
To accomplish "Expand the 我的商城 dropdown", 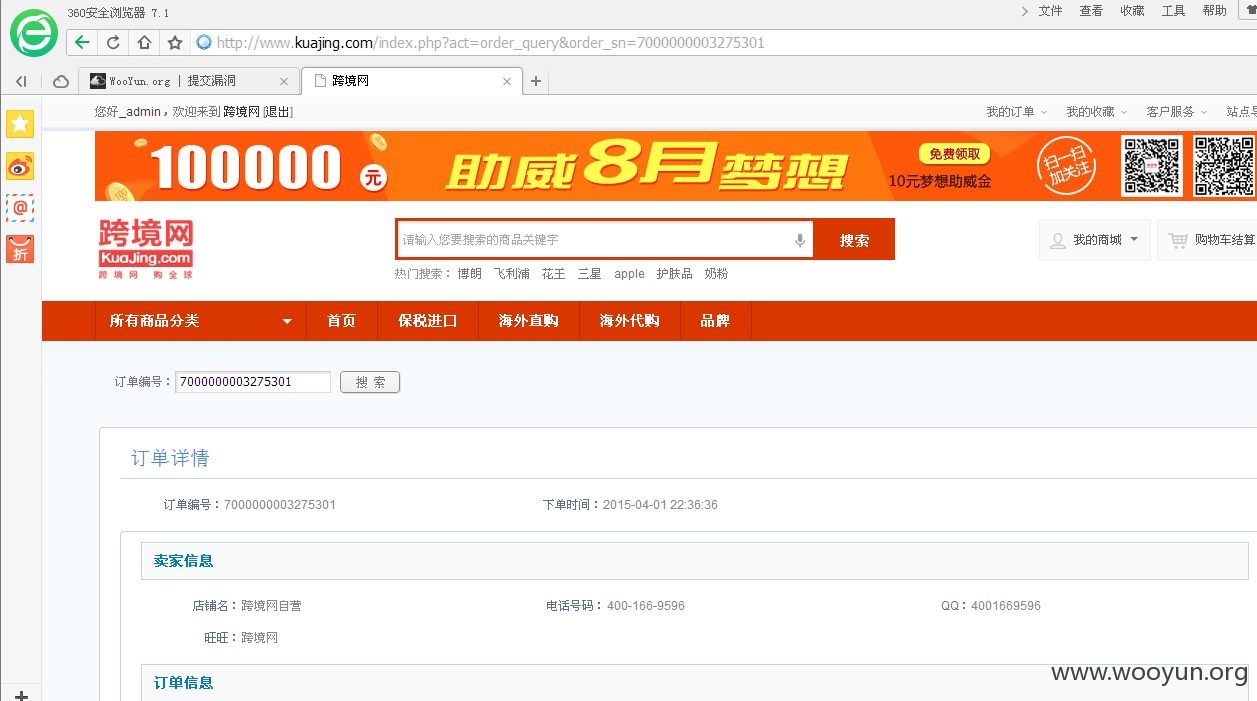I will pyautogui.click(x=1095, y=240).
